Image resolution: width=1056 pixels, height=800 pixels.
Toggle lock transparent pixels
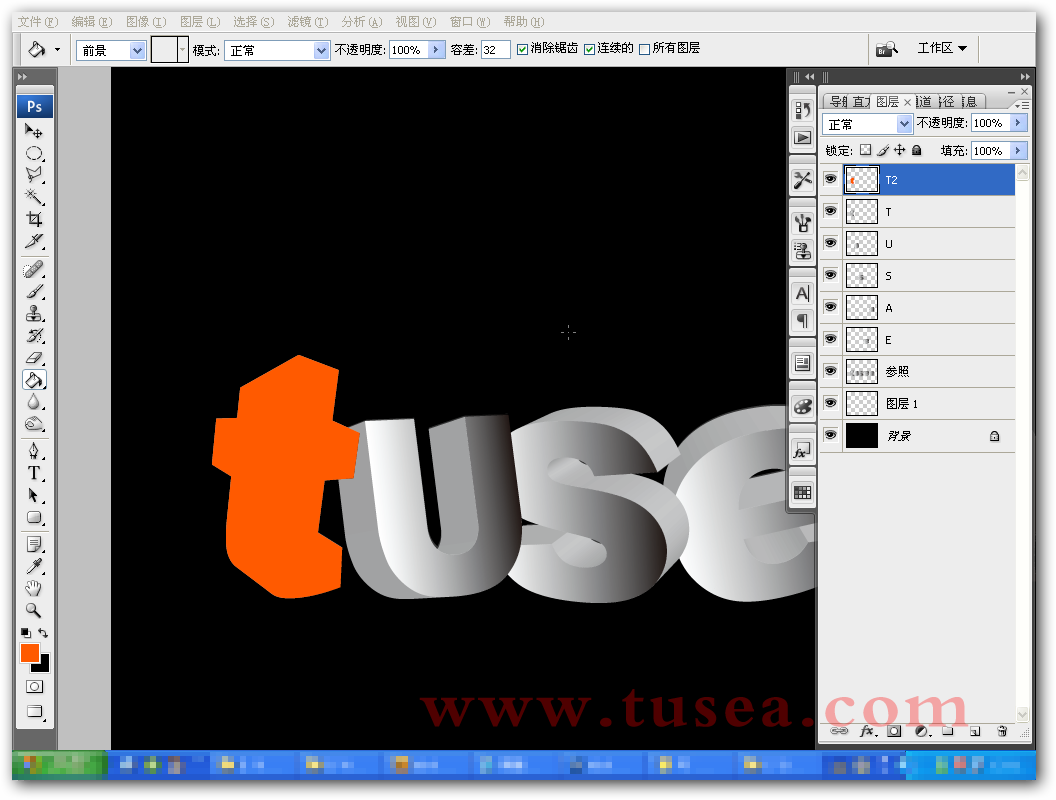coord(866,150)
